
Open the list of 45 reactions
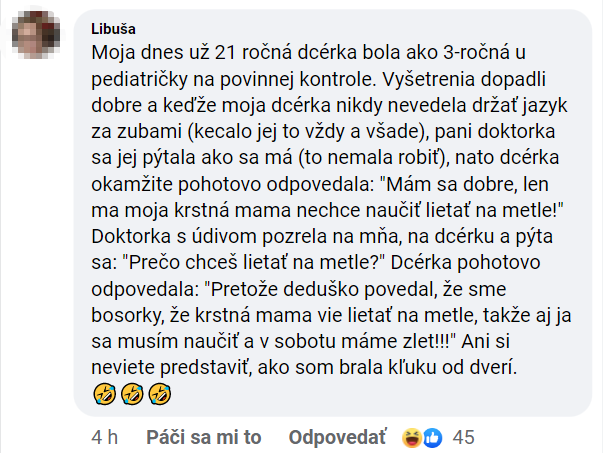[463, 437]
